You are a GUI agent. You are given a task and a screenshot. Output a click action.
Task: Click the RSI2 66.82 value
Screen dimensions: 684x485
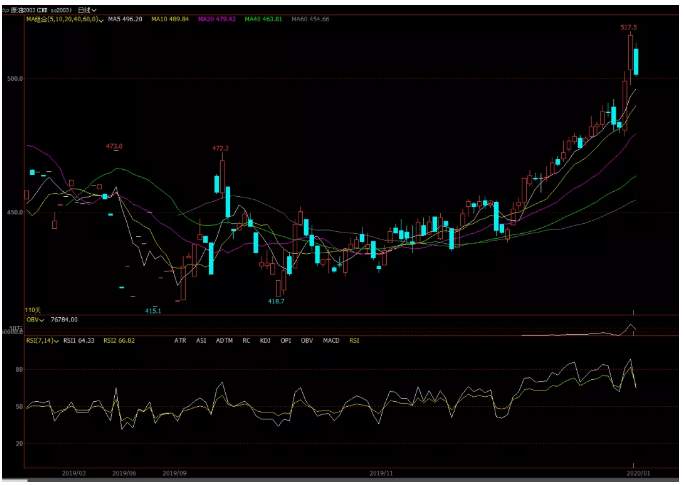pos(119,340)
